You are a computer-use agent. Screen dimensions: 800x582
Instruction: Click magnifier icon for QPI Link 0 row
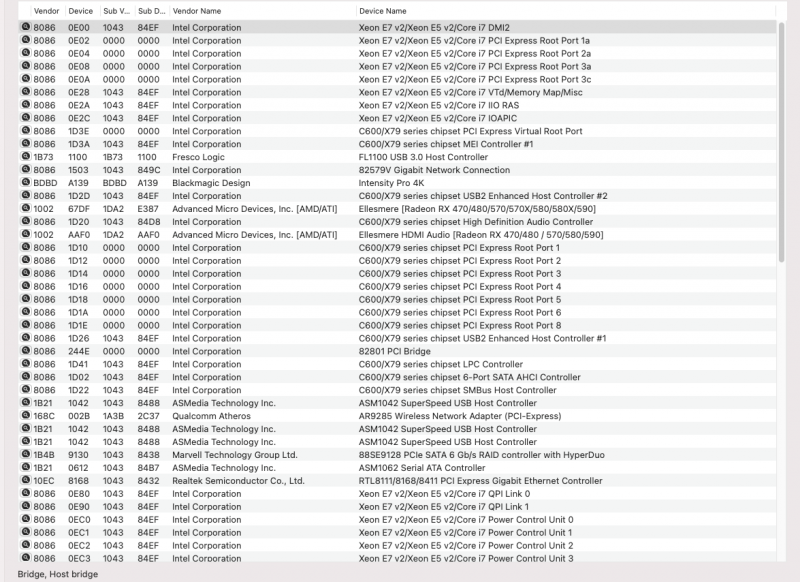[x=26, y=493]
